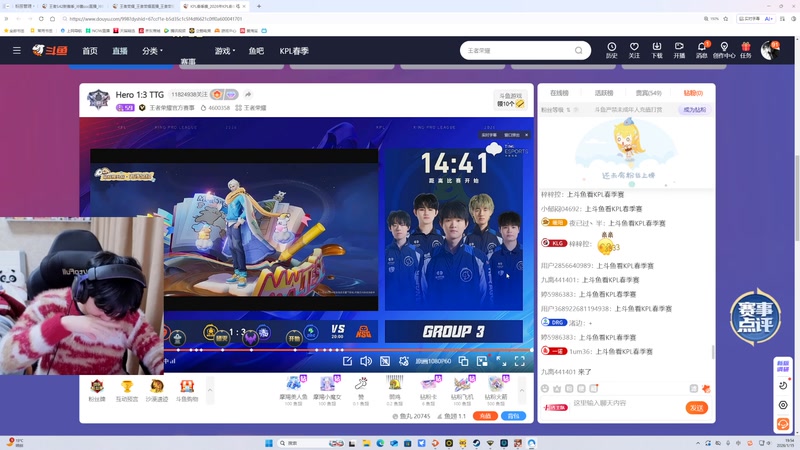Open the 关注 heart icon
Viewport: 800px width, 450px height.
pos(634,50)
